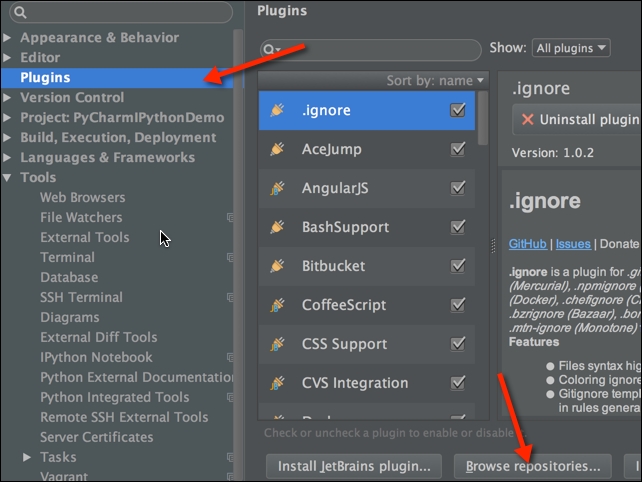Open Remote SSH External Tools settings
642x482 pixels.
124,417
